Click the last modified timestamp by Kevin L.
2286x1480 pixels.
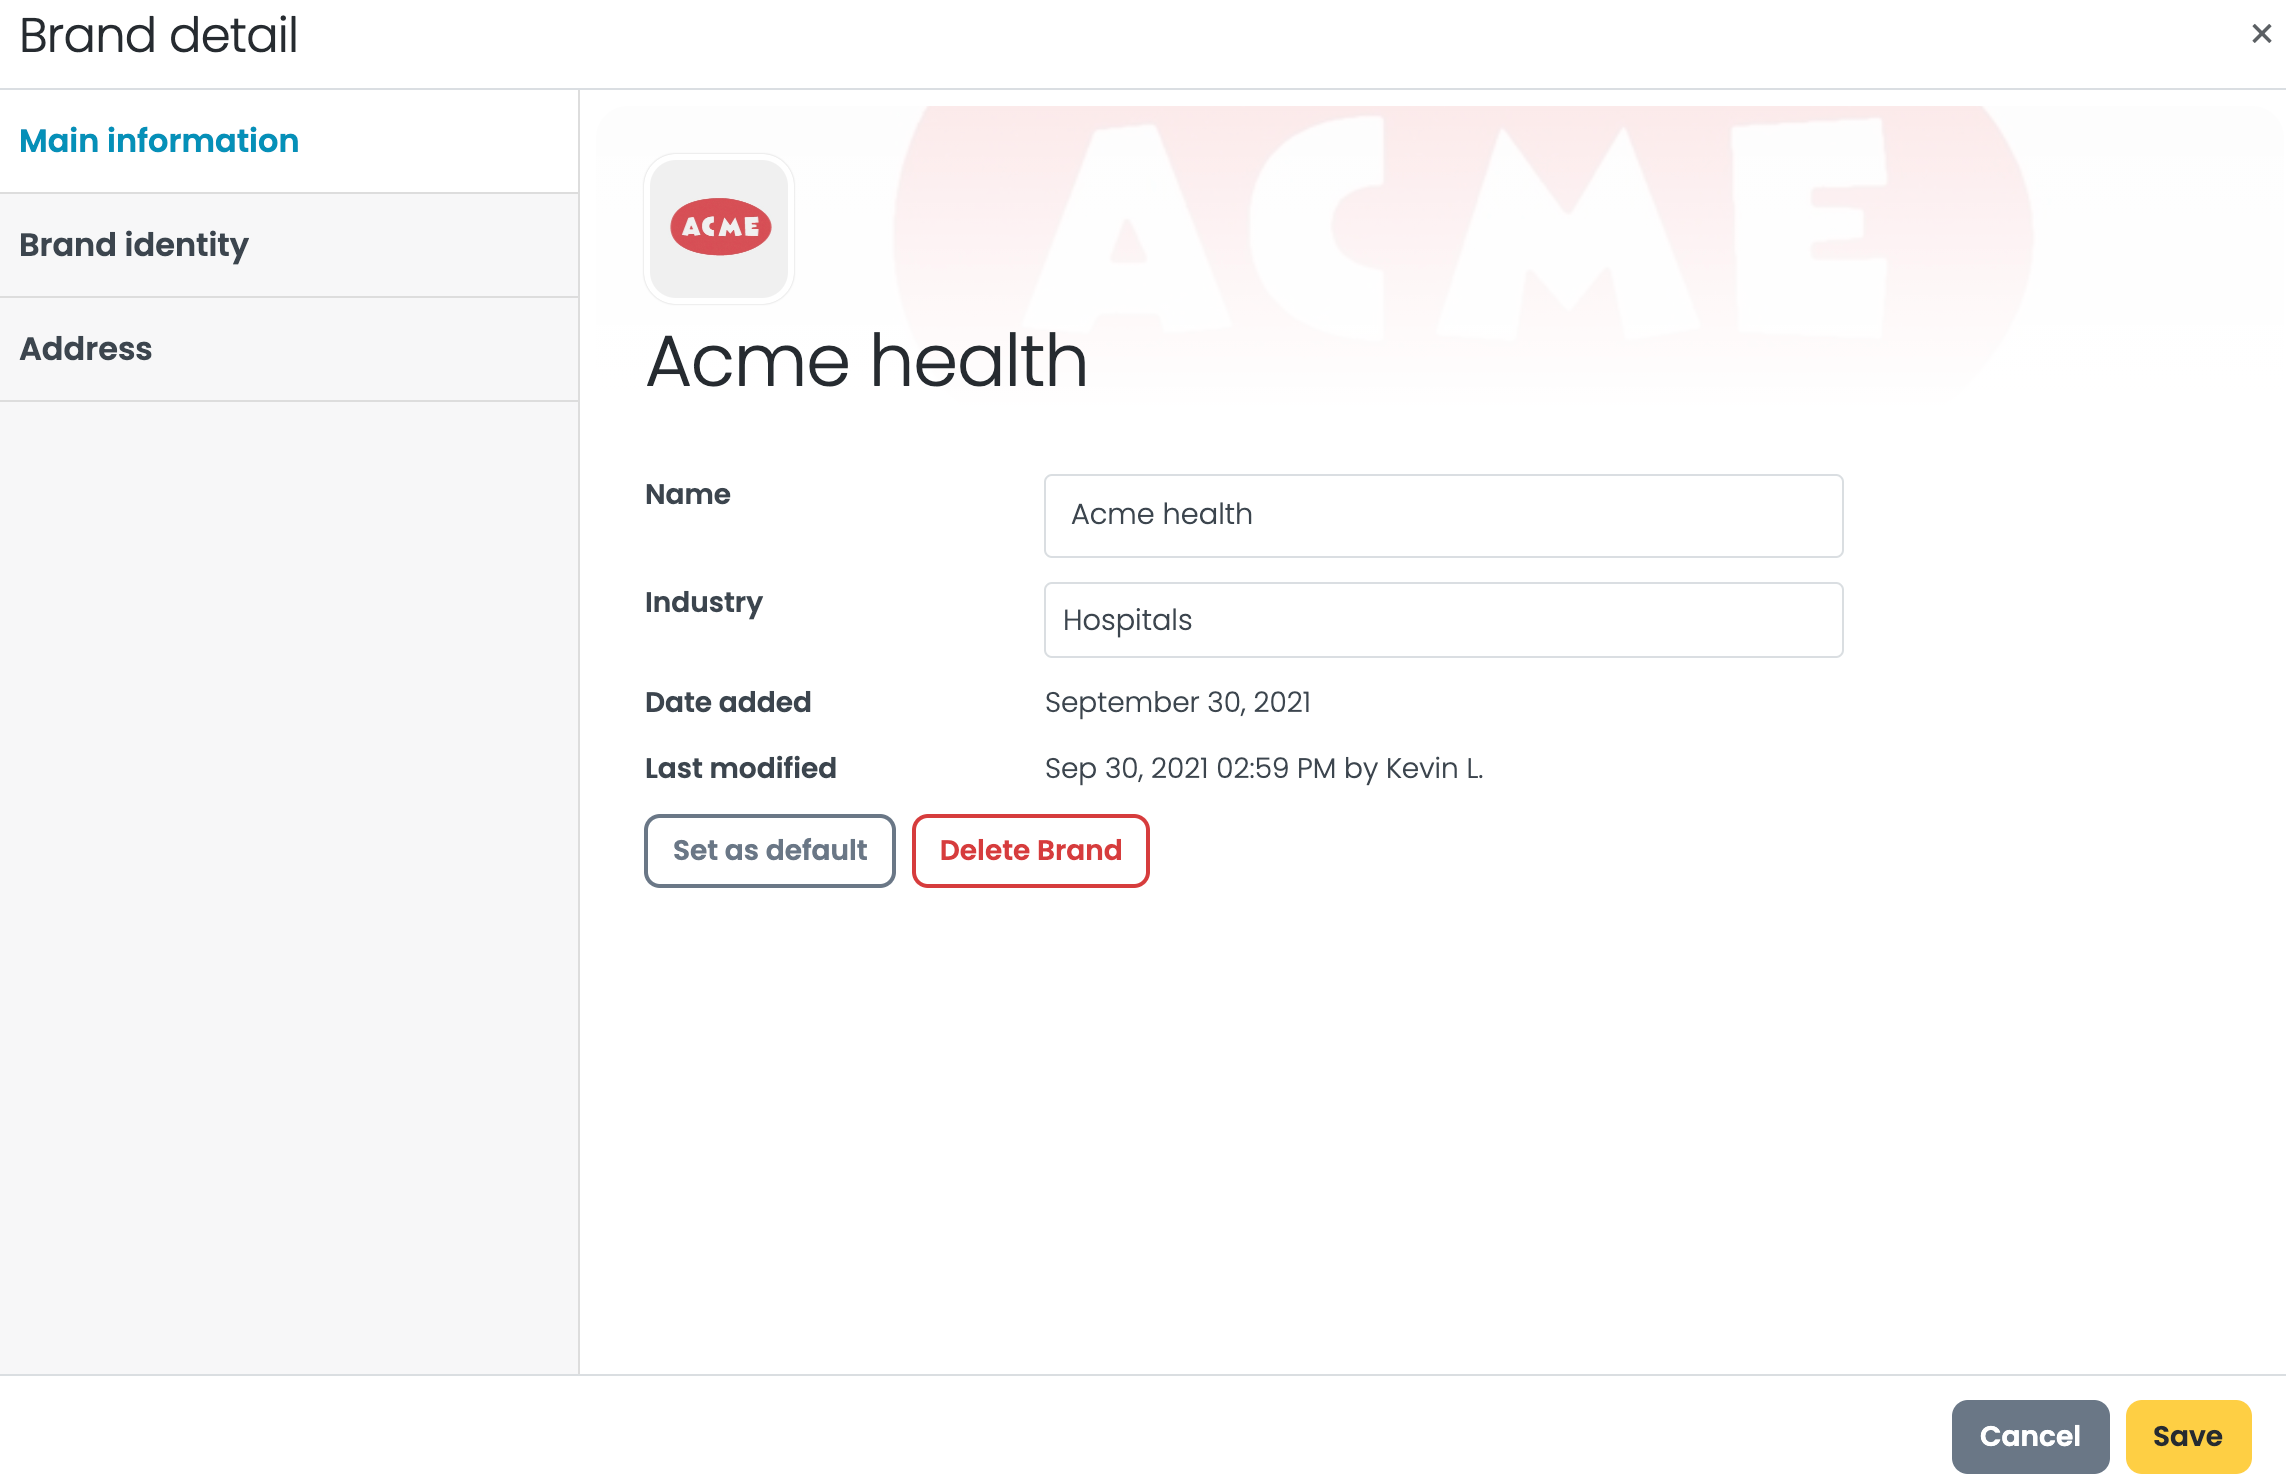[x=1263, y=768]
